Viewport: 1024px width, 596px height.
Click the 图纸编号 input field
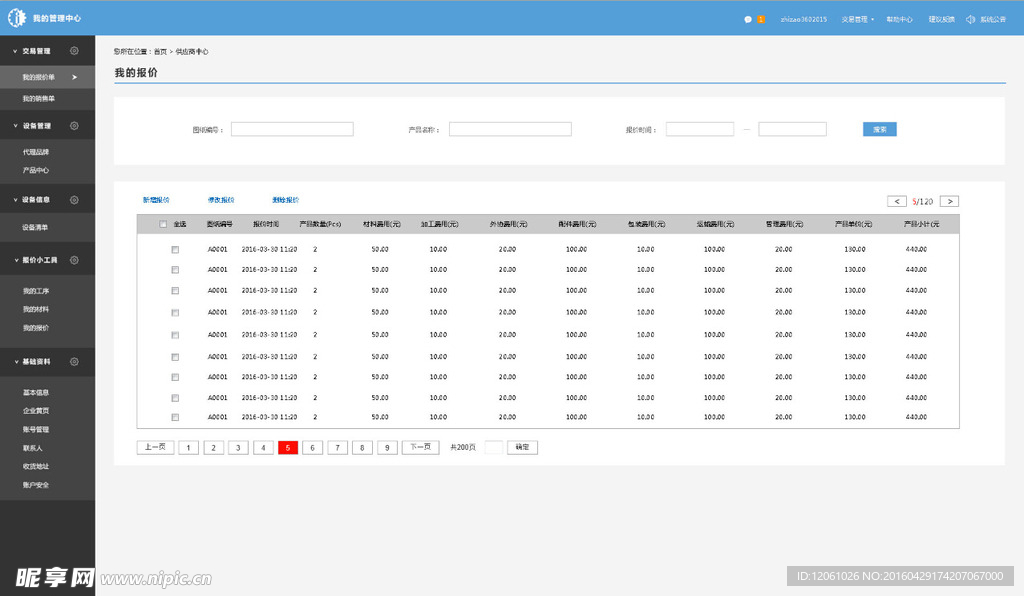[x=292, y=129]
